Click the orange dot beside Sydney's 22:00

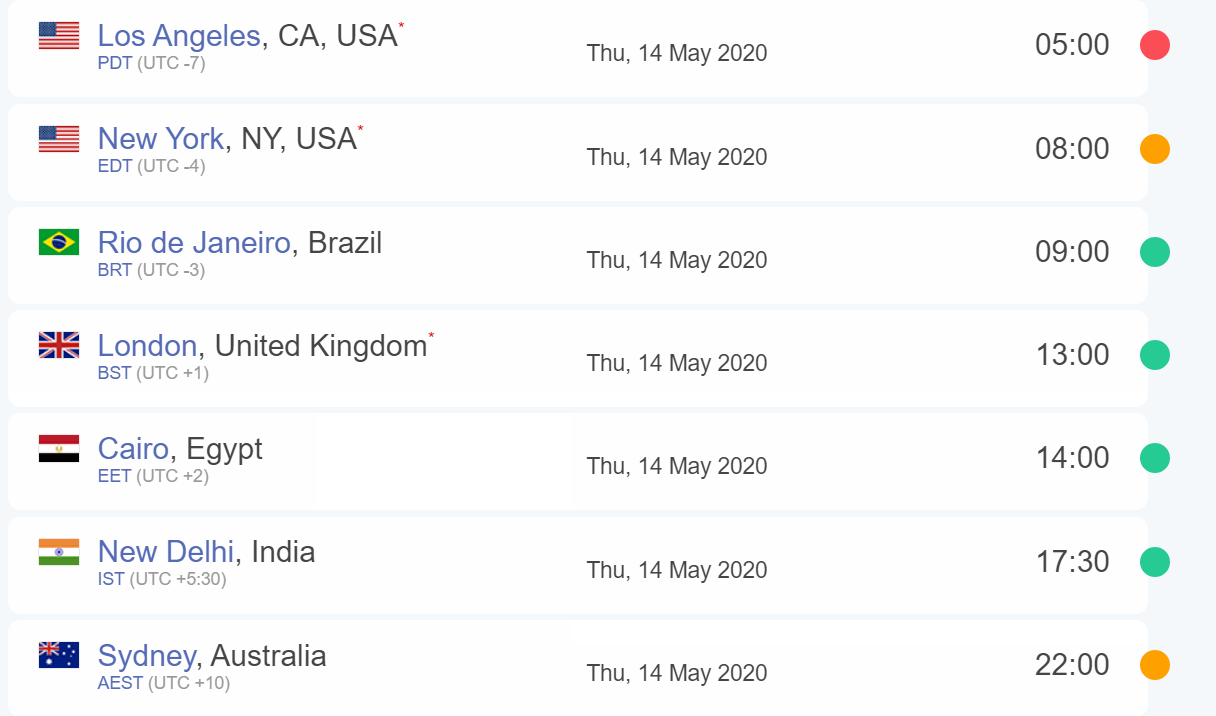tap(1155, 665)
